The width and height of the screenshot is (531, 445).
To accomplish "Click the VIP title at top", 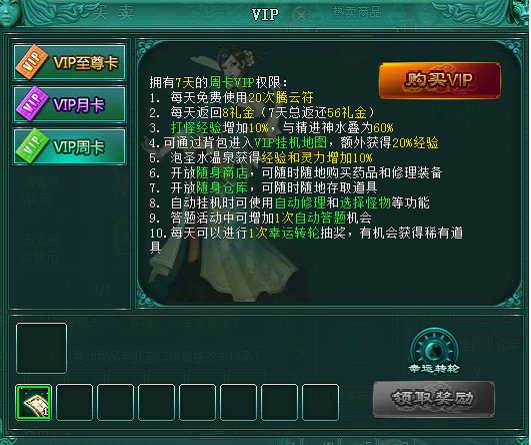I will 265,15.
